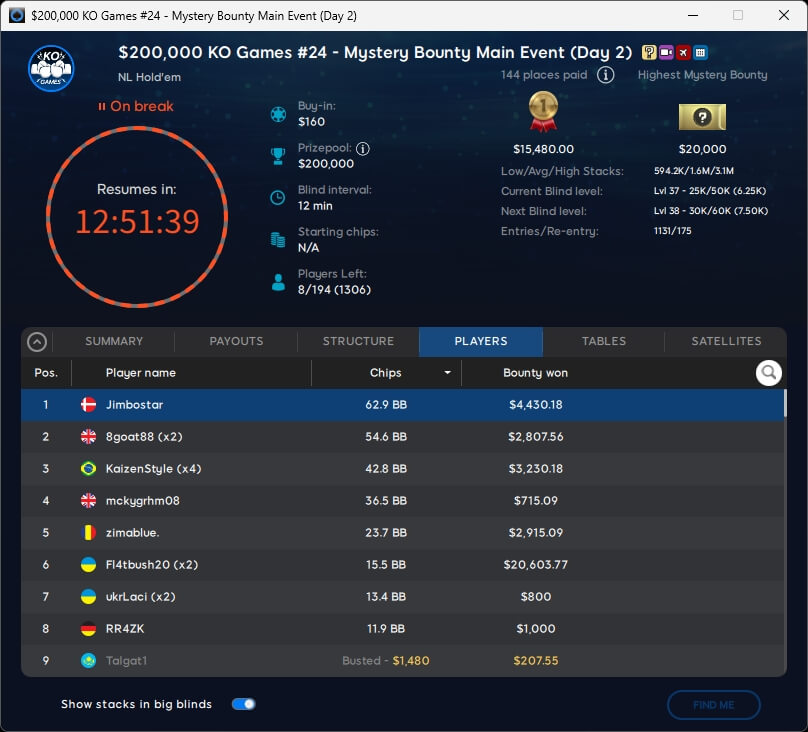Click the KO Games logo
Viewport: 808px width, 732px height.
pyautogui.click(x=50, y=68)
